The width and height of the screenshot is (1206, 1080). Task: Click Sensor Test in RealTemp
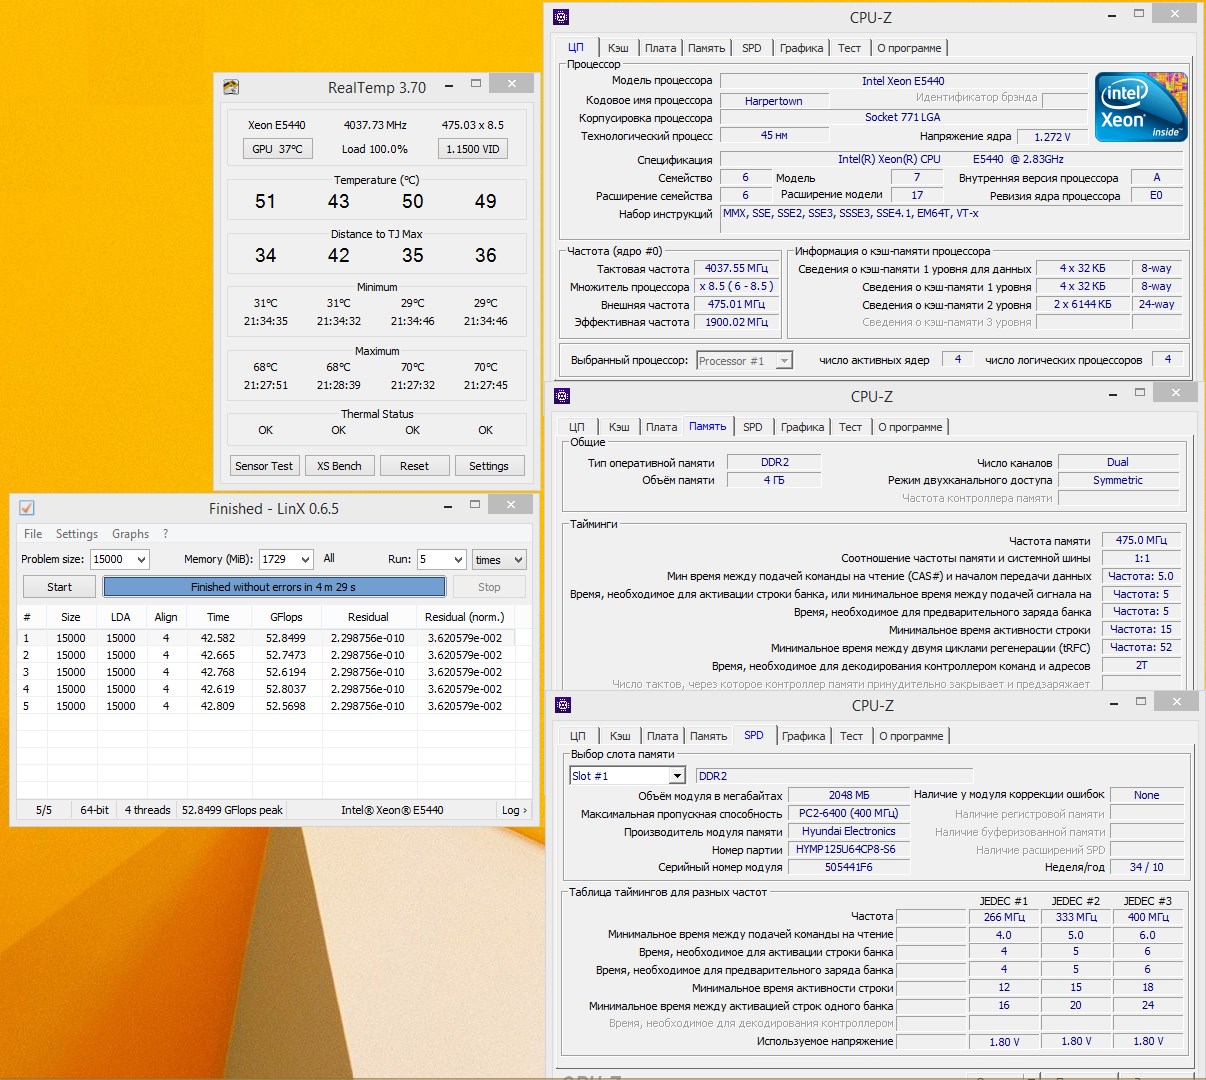click(264, 466)
